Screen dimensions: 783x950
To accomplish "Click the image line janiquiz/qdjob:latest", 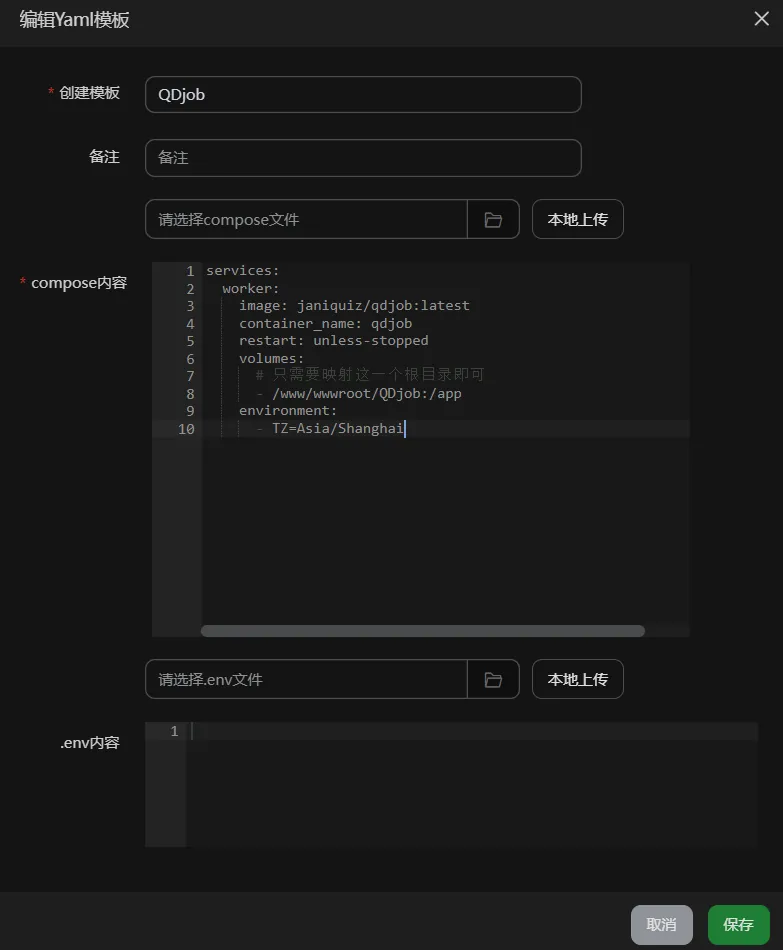I will pos(353,306).
